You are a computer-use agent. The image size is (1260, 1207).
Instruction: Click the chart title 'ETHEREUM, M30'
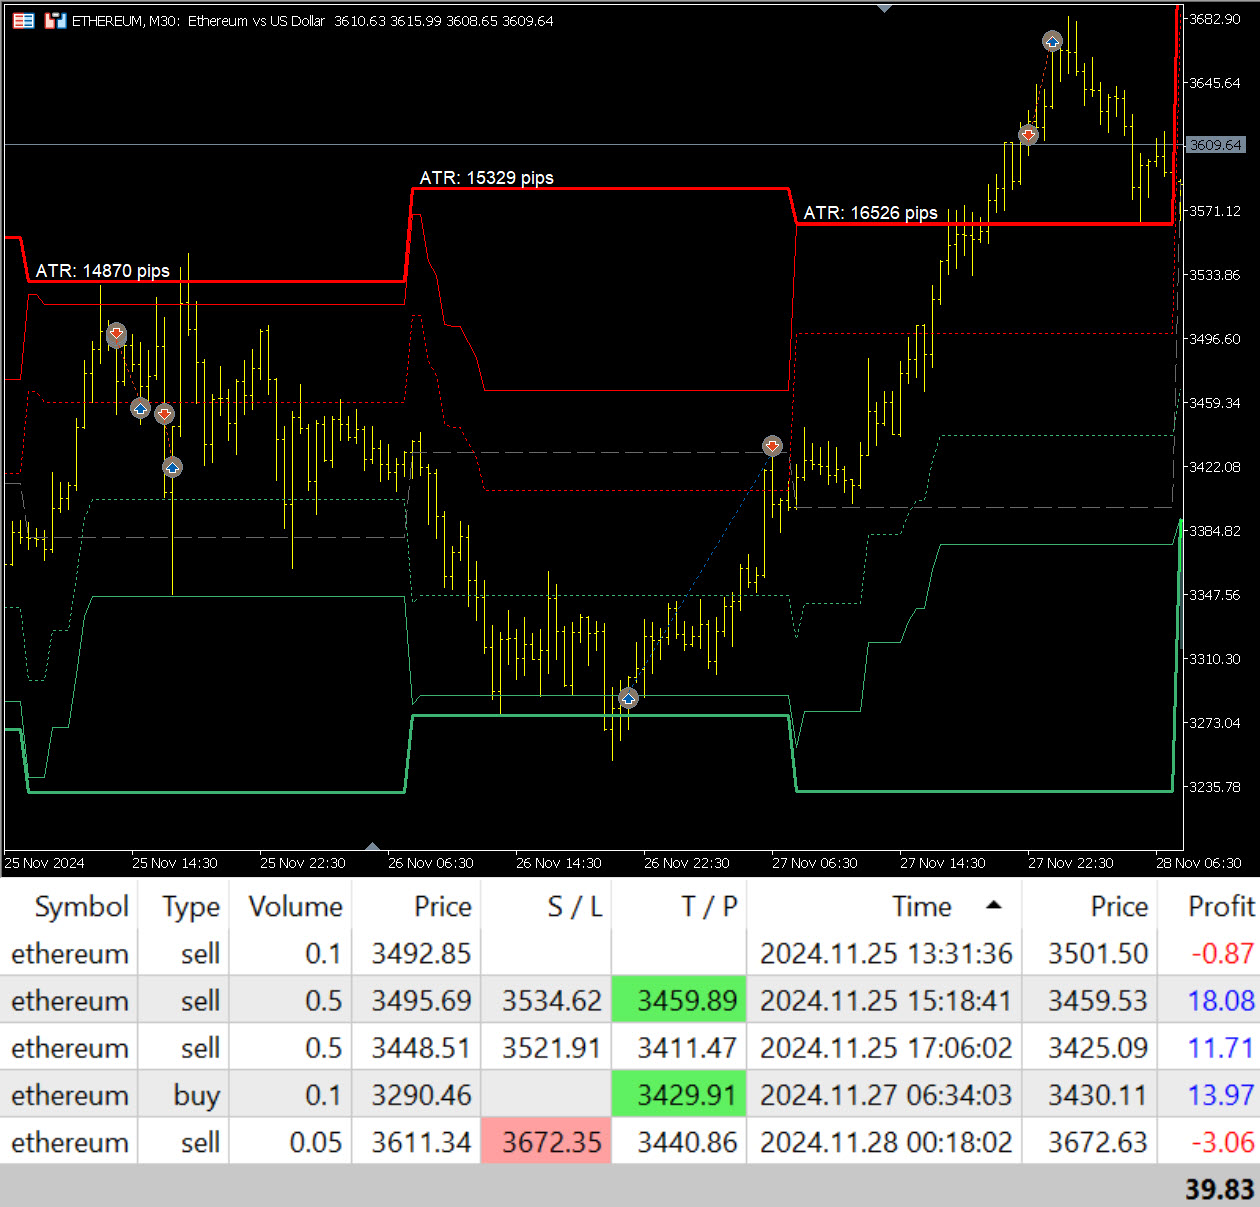click(x=126, y=20)
